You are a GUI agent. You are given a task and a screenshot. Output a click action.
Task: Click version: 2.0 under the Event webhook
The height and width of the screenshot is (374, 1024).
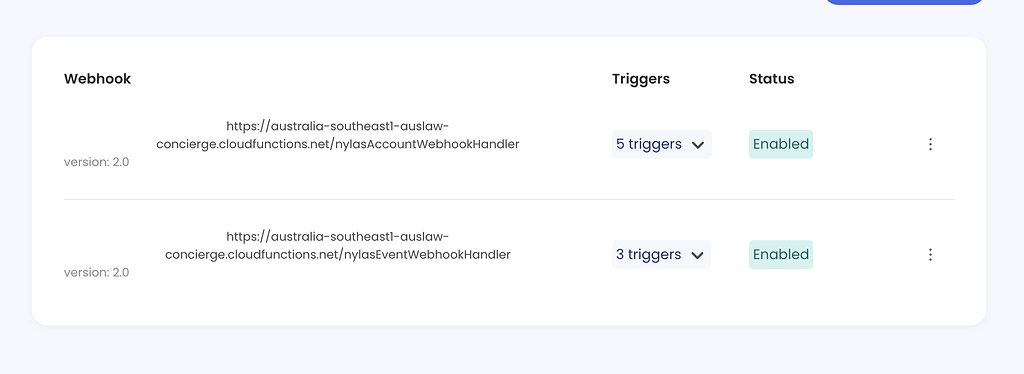(97, 272)
